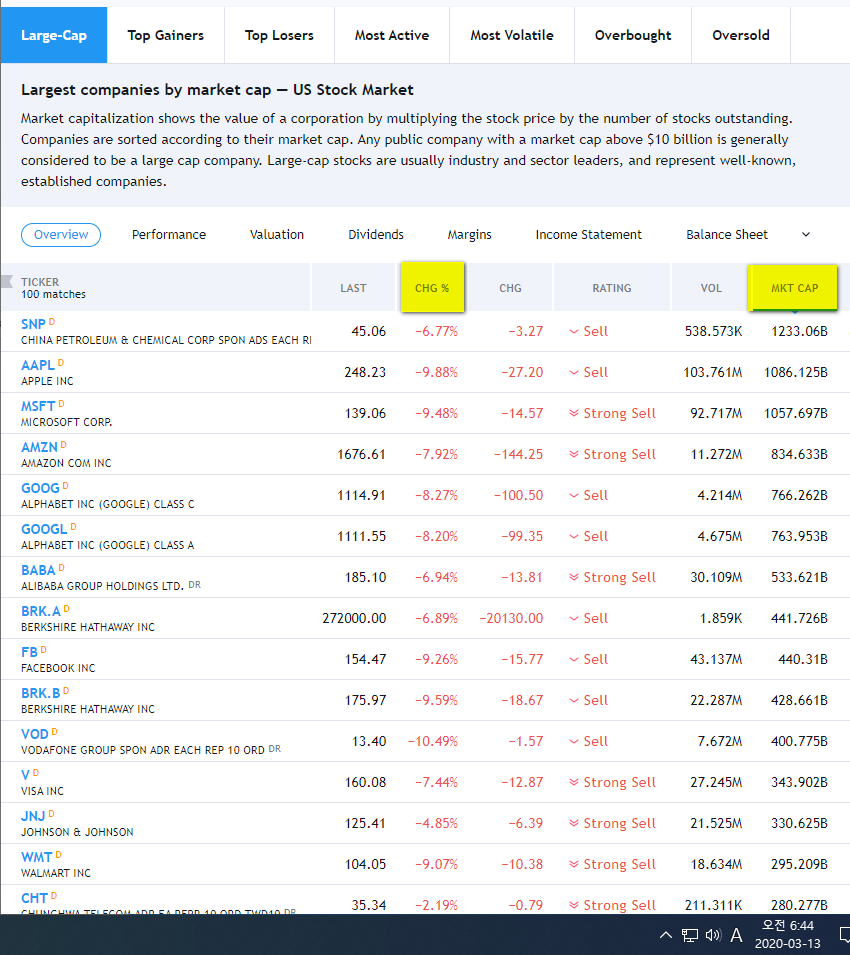
Task: Click the market cap value 330.625B
Action: pyautogui.click(x=799, y=823)
